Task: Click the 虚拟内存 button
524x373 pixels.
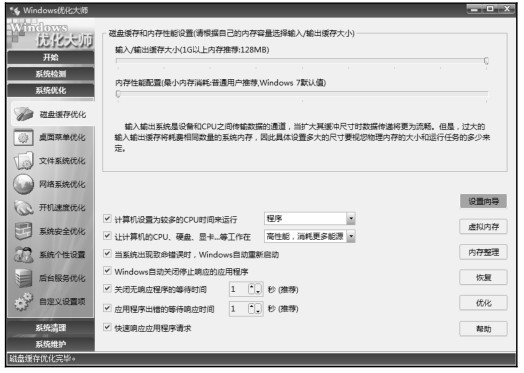Action: click(483, 227)
